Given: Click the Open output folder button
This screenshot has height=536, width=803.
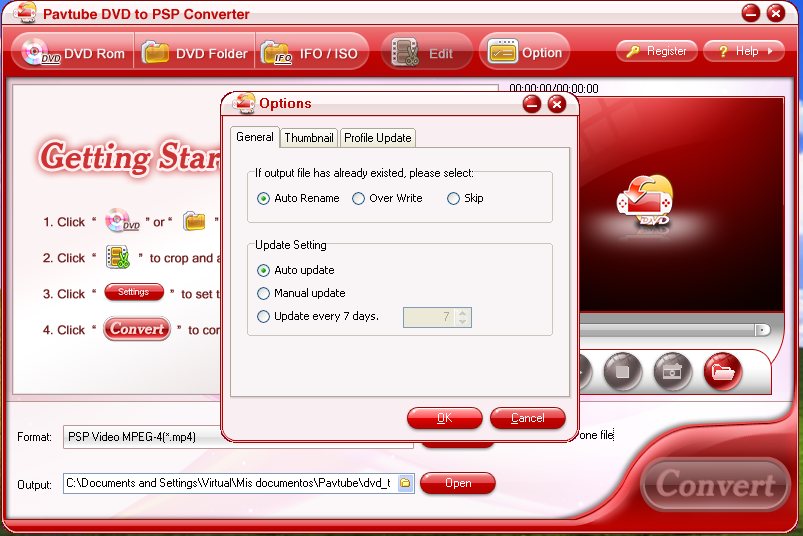Looking at the screenshot, I should [x=458, y=483].
